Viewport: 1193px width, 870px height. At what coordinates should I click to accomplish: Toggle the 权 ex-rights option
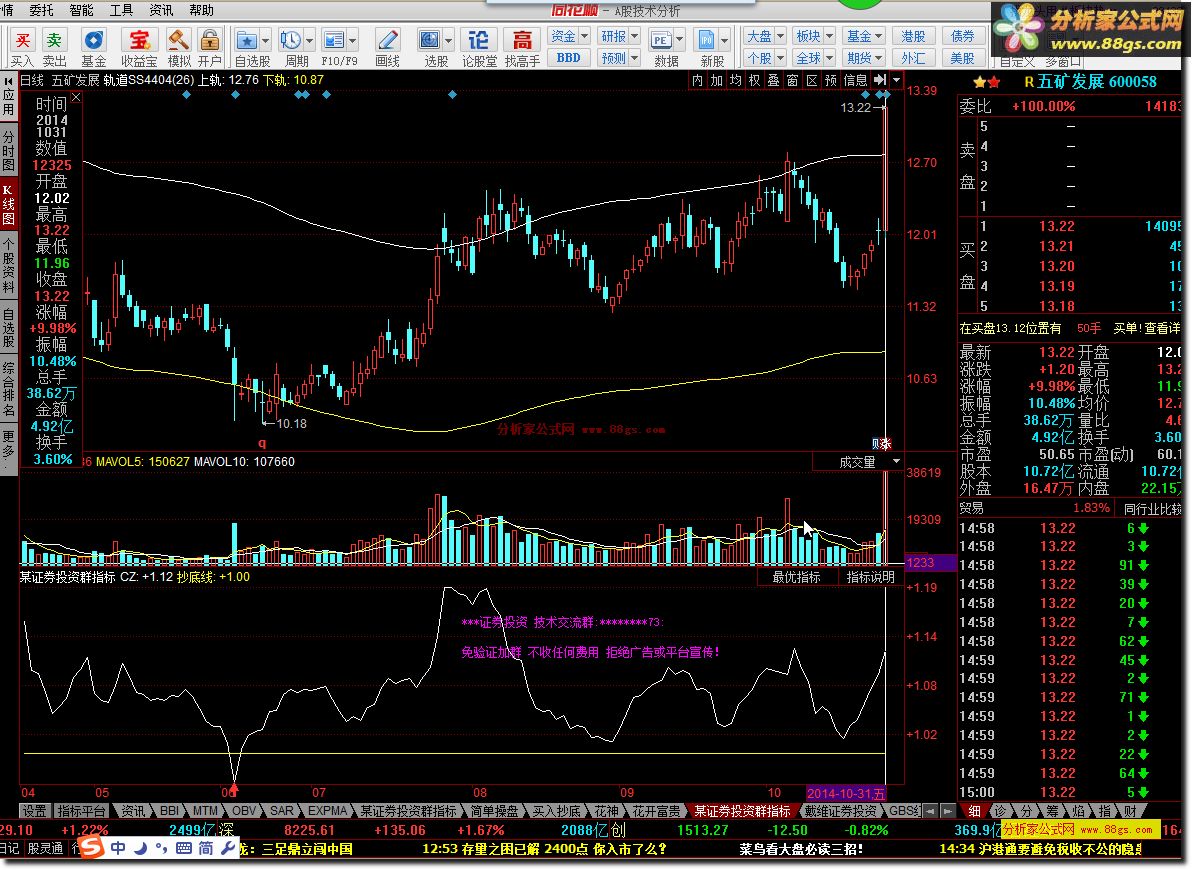click(755, 80)
